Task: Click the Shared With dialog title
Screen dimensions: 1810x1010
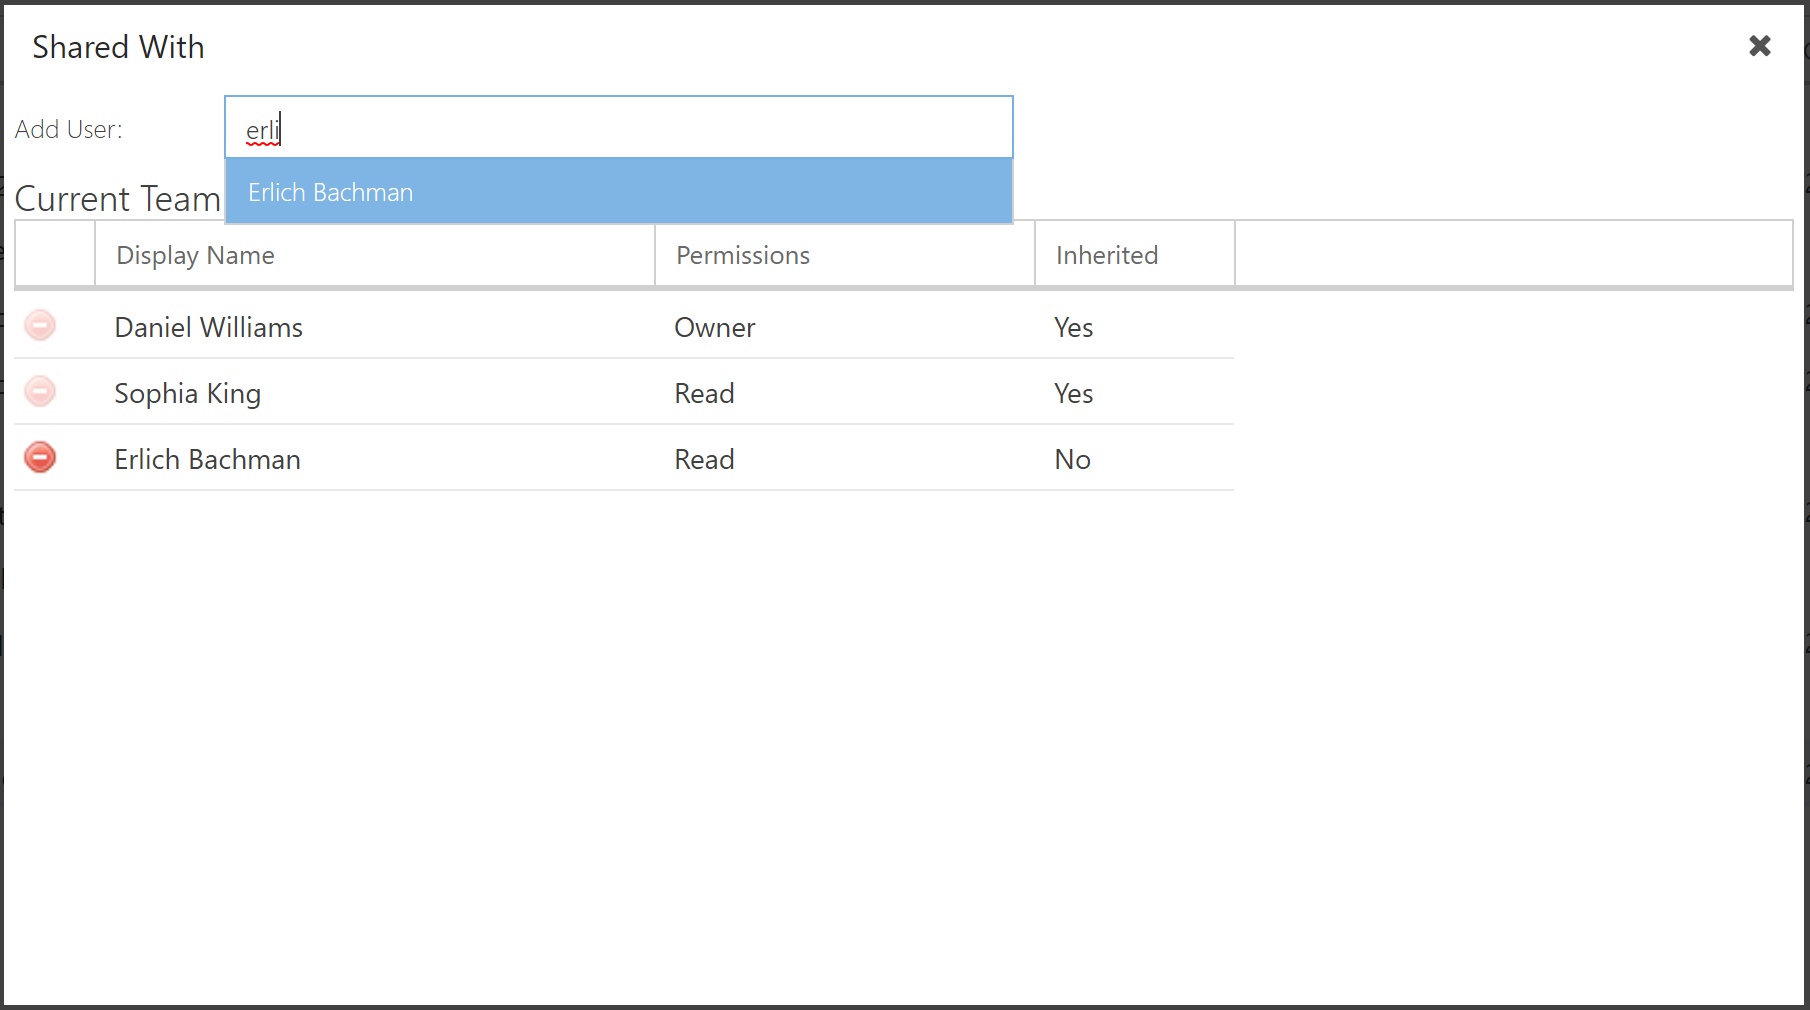Action: 118,47
